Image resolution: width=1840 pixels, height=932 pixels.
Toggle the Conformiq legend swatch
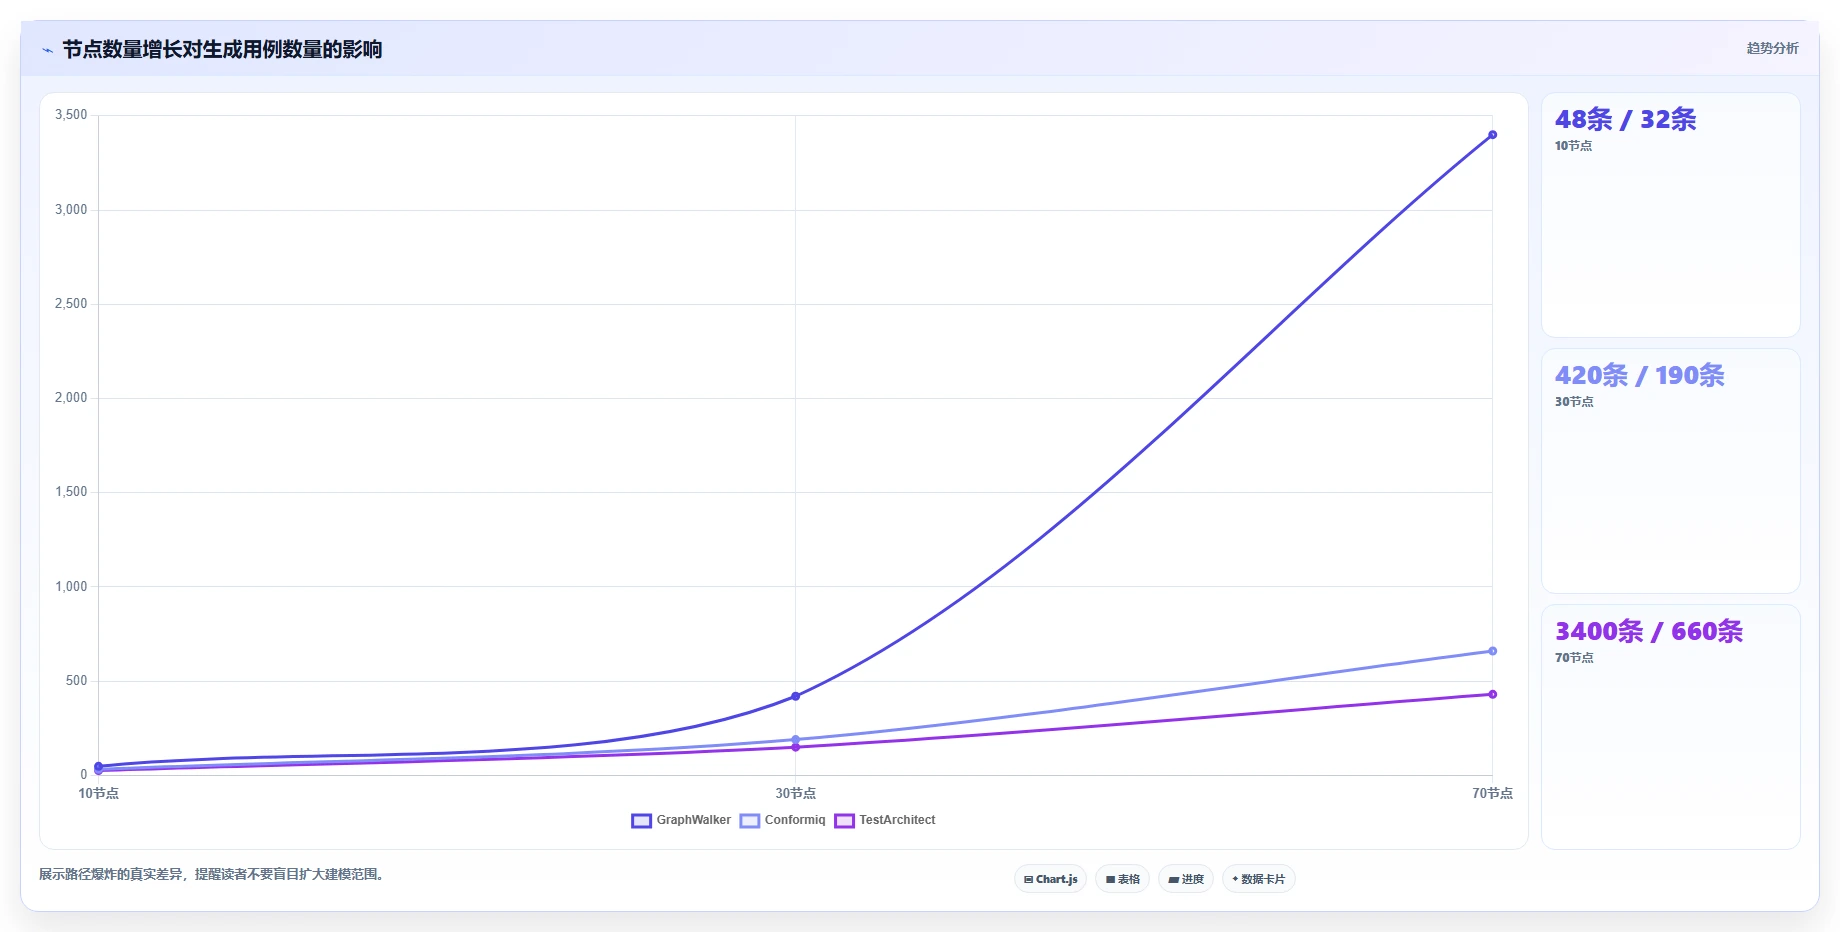(x=750, y=821)
